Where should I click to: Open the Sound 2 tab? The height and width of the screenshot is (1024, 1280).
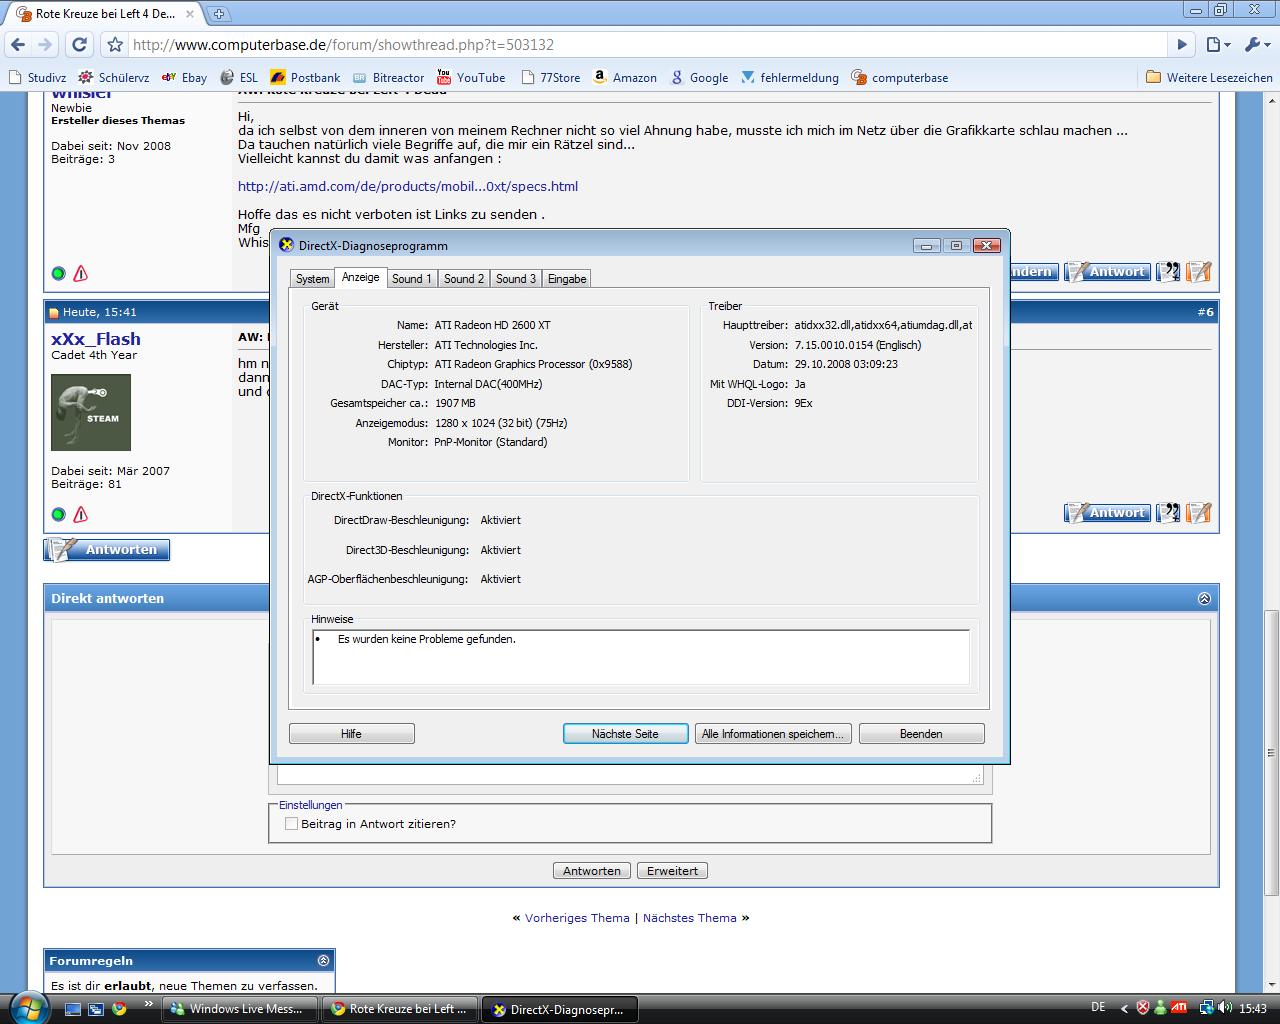pyautogui.click(x=464, y=279)
